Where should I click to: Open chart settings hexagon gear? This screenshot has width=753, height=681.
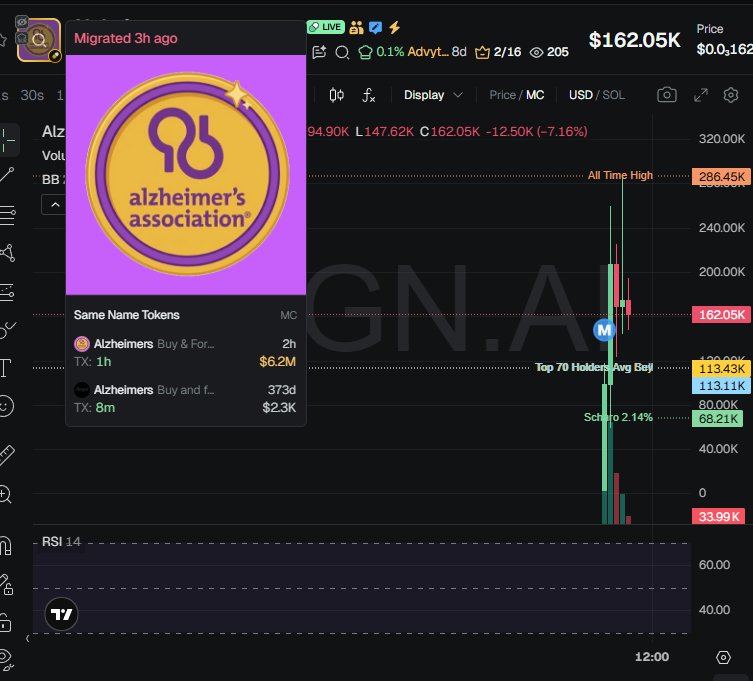click(730, 95)
